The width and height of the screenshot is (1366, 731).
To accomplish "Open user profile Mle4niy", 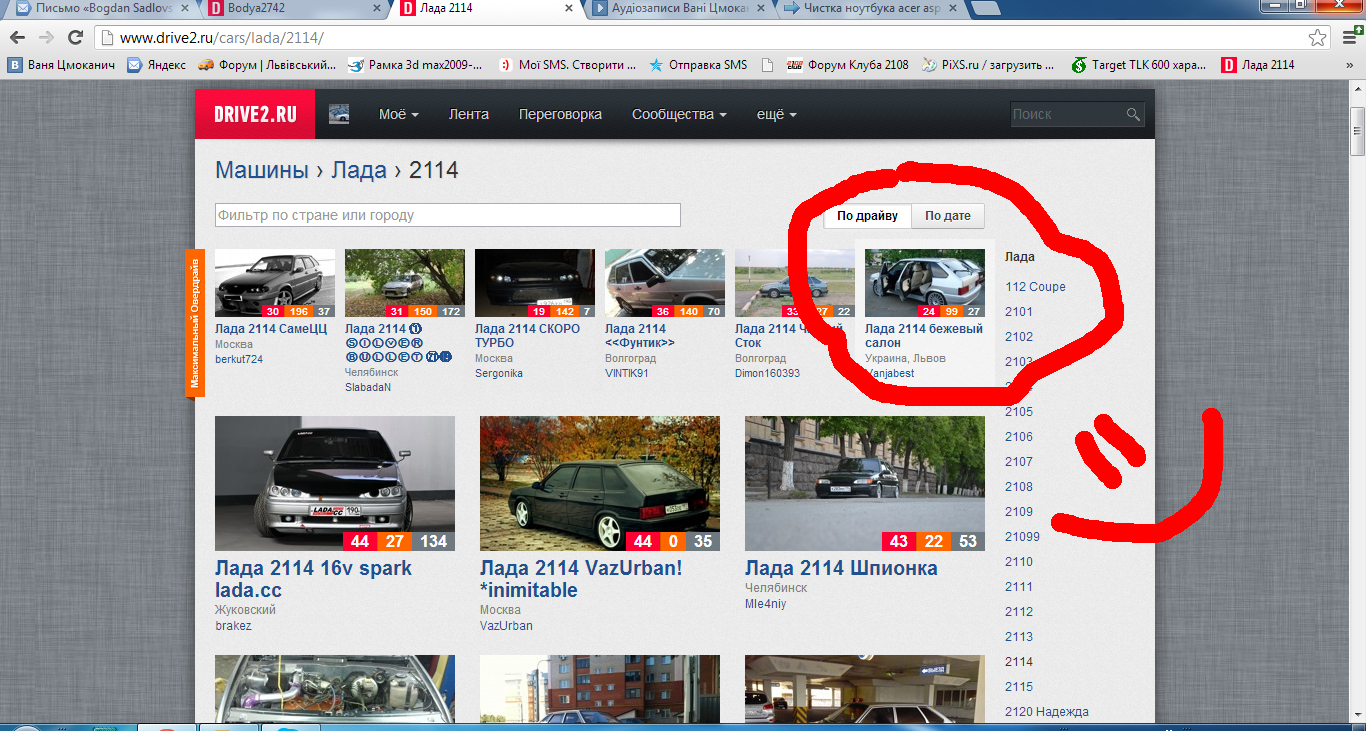I will click(766, 604).
